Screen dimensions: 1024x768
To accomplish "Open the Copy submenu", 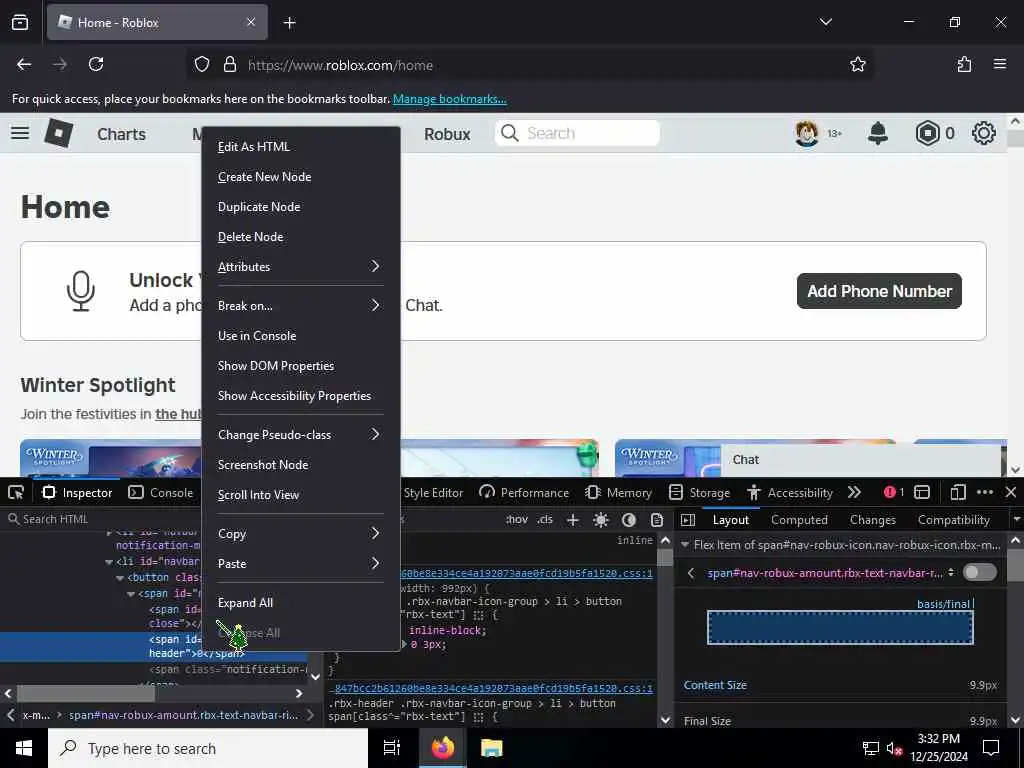I will pyautogui.click(x=300, y=534).
